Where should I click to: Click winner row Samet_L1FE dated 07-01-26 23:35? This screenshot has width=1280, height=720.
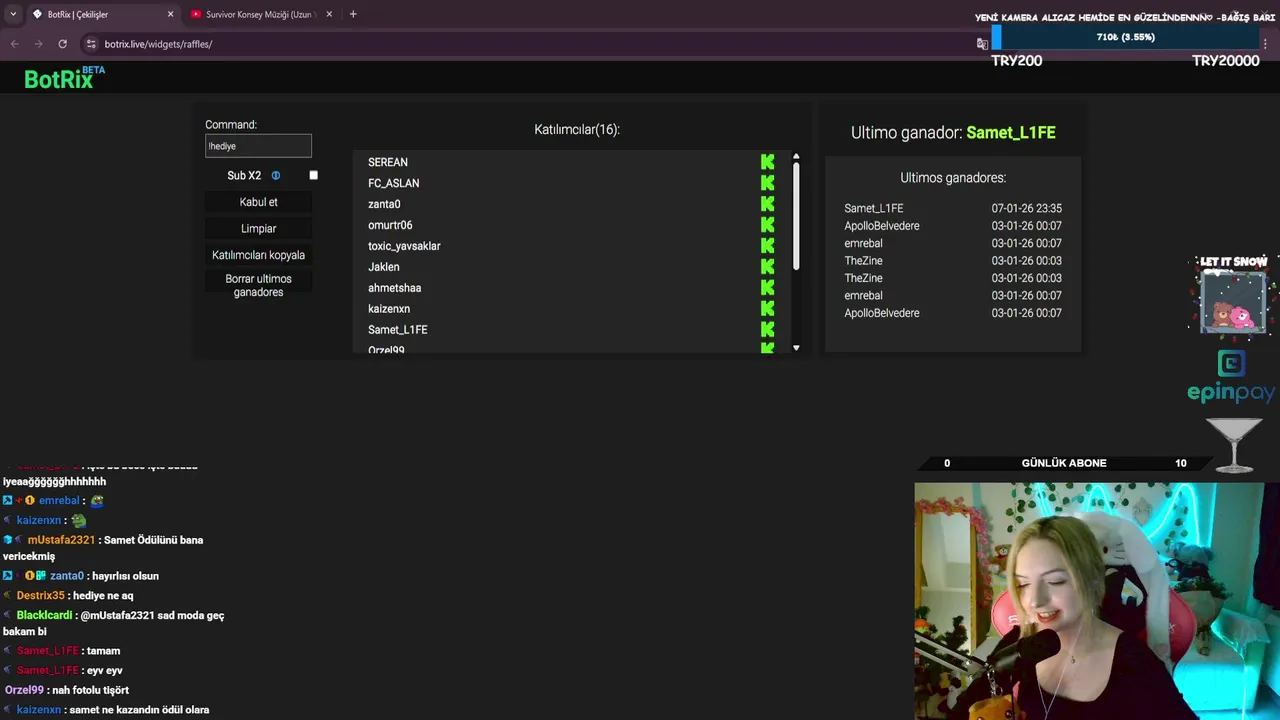pos(953,208)
